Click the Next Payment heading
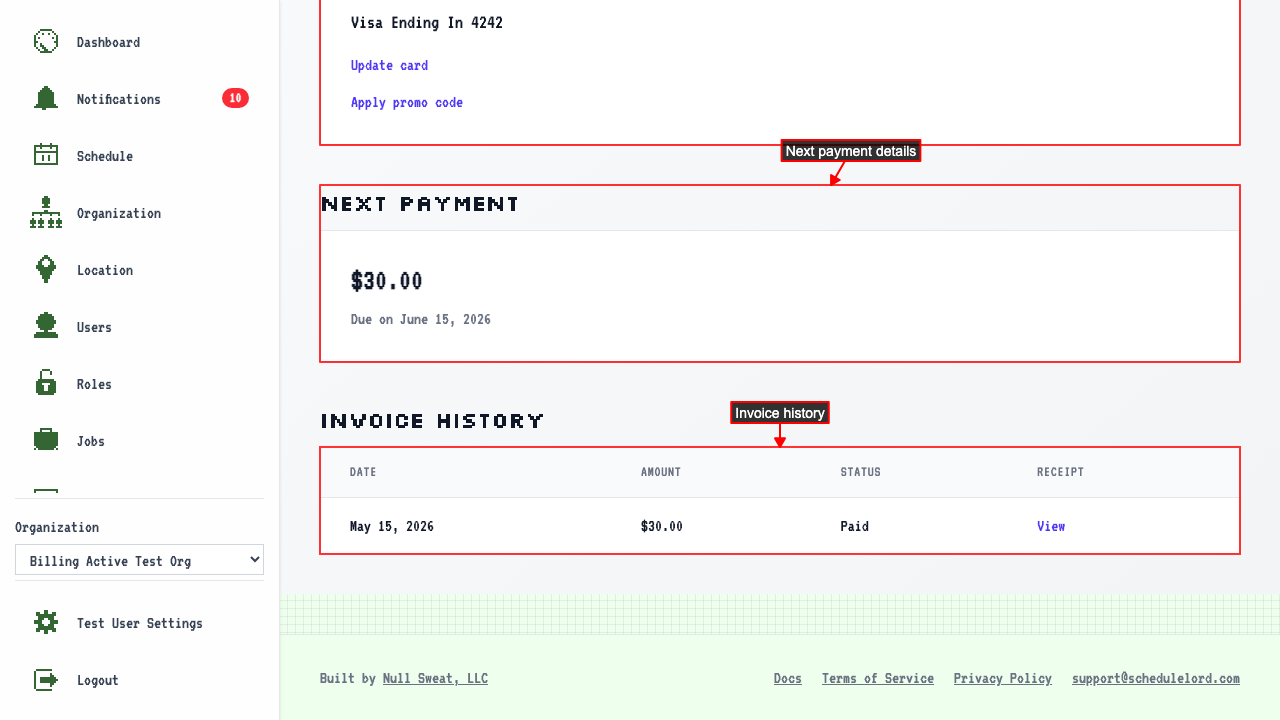Screen dimensions: 1280x720 point(421,204)
